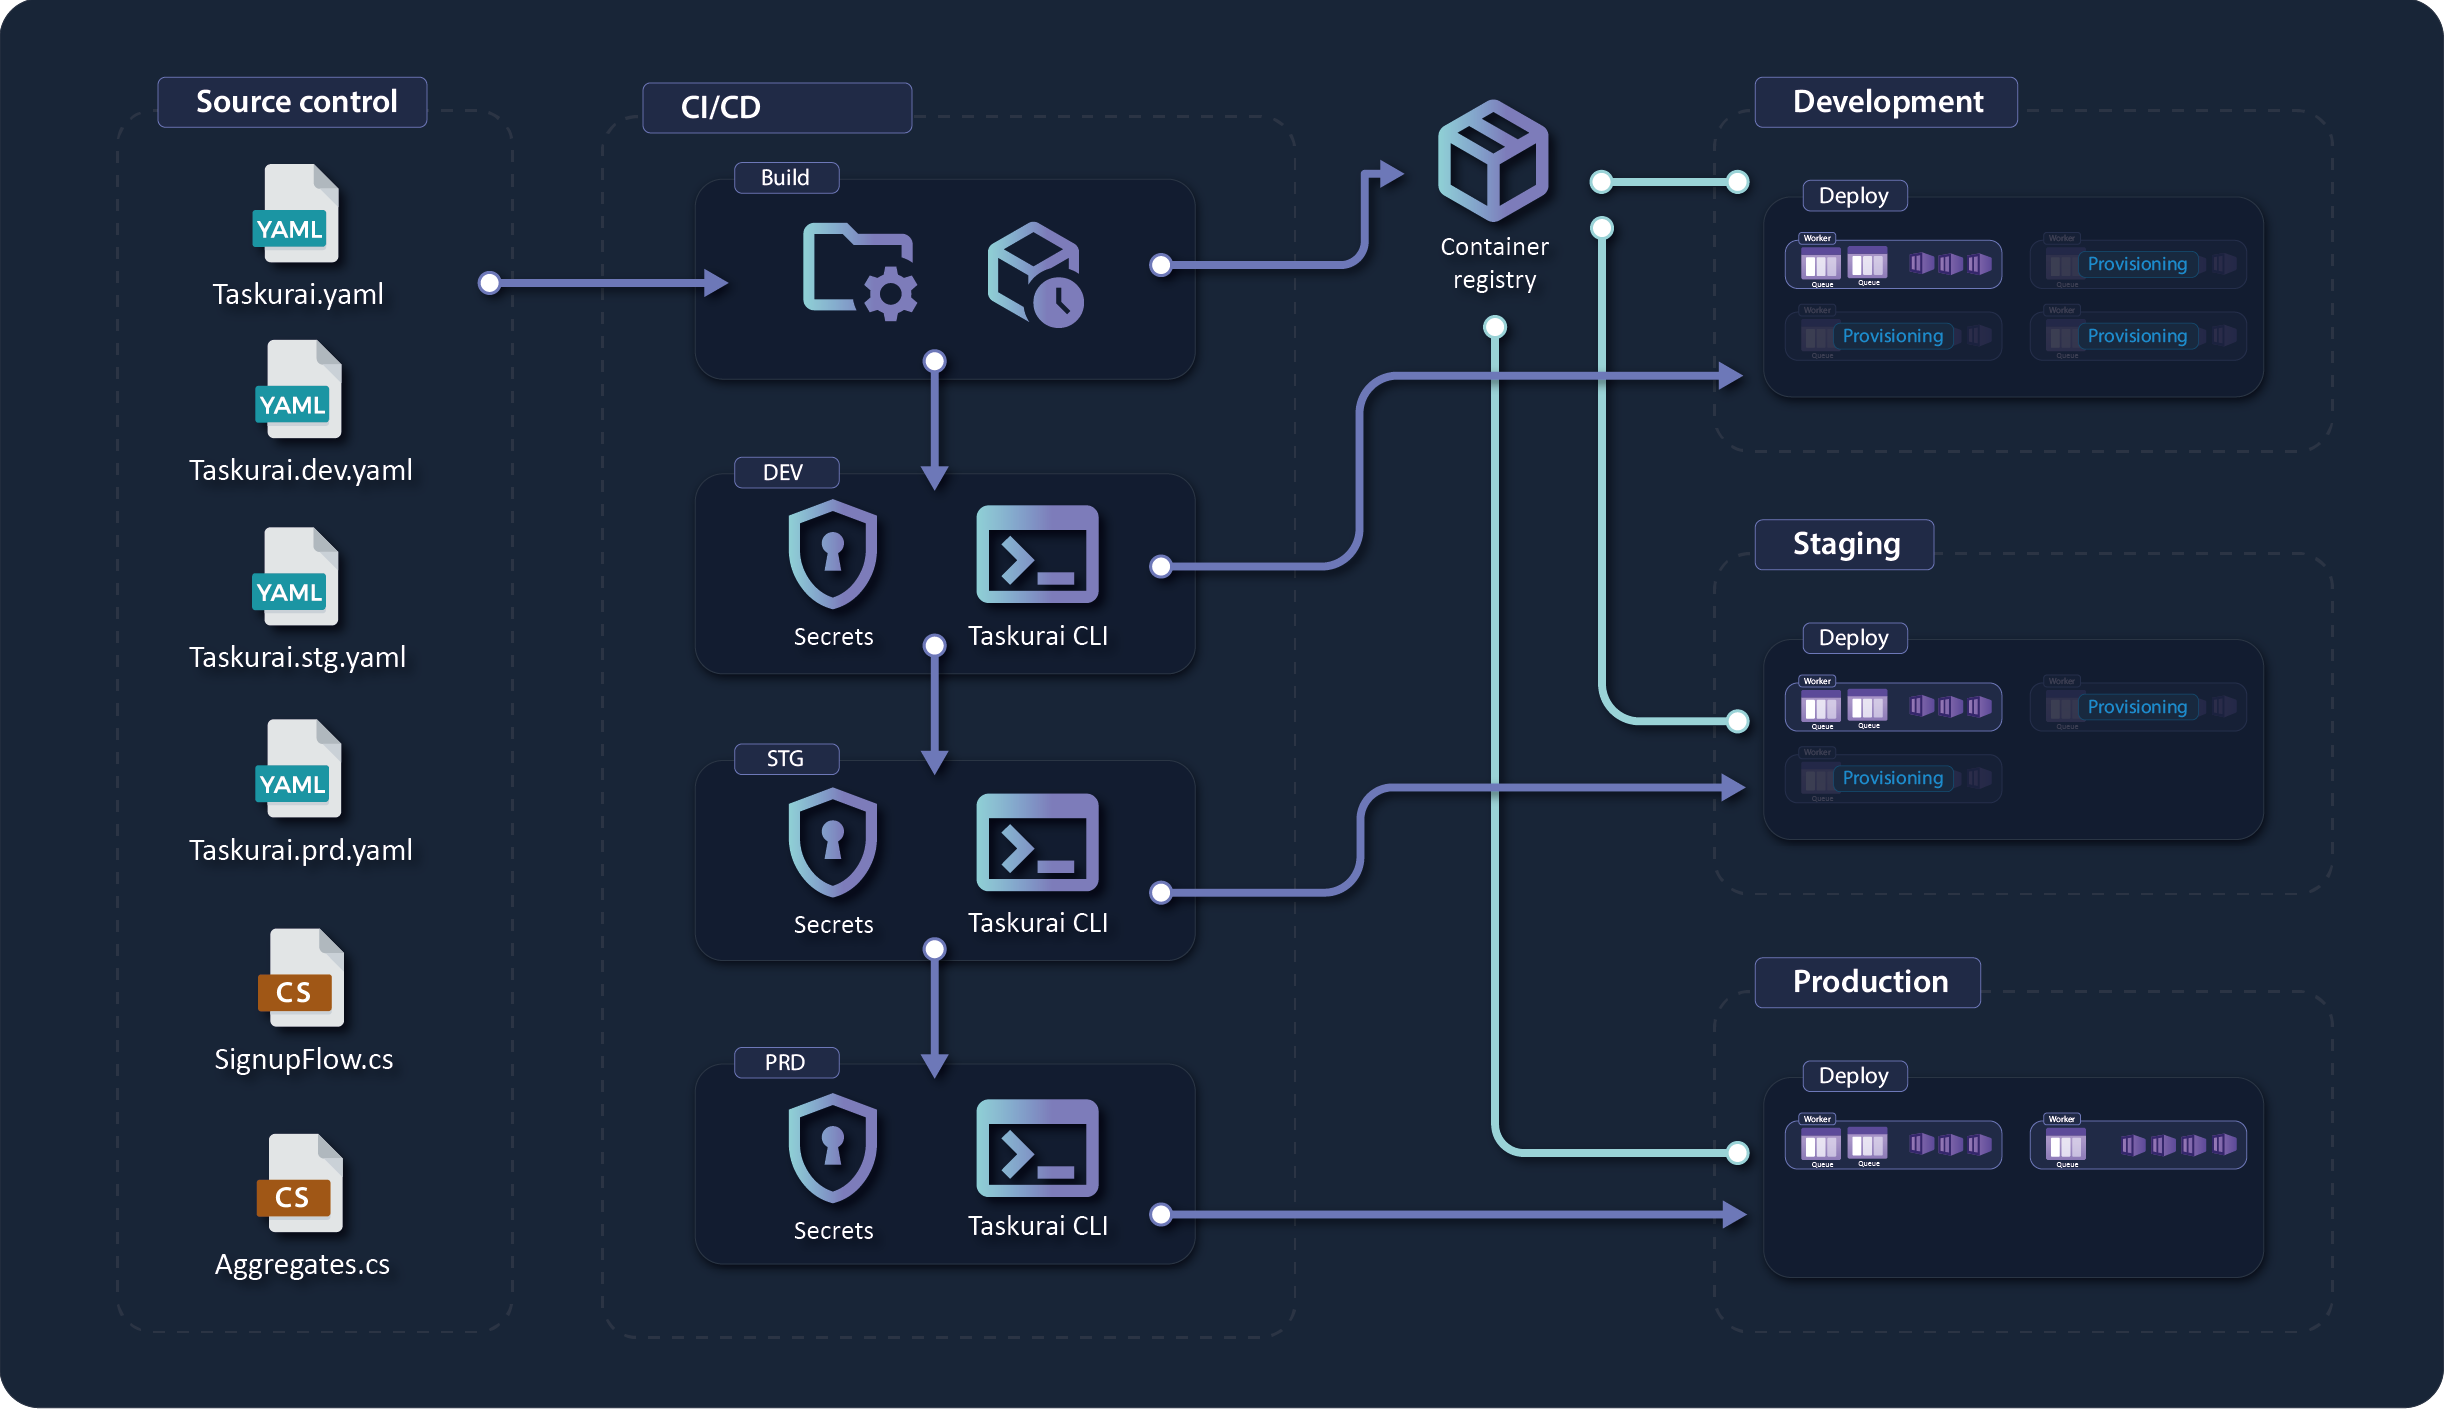Image resolution: width=2445 pixels, height=1410 pixels.
Task: Click the first Provisioning worker in Development
Action: tap(2137, 264)
